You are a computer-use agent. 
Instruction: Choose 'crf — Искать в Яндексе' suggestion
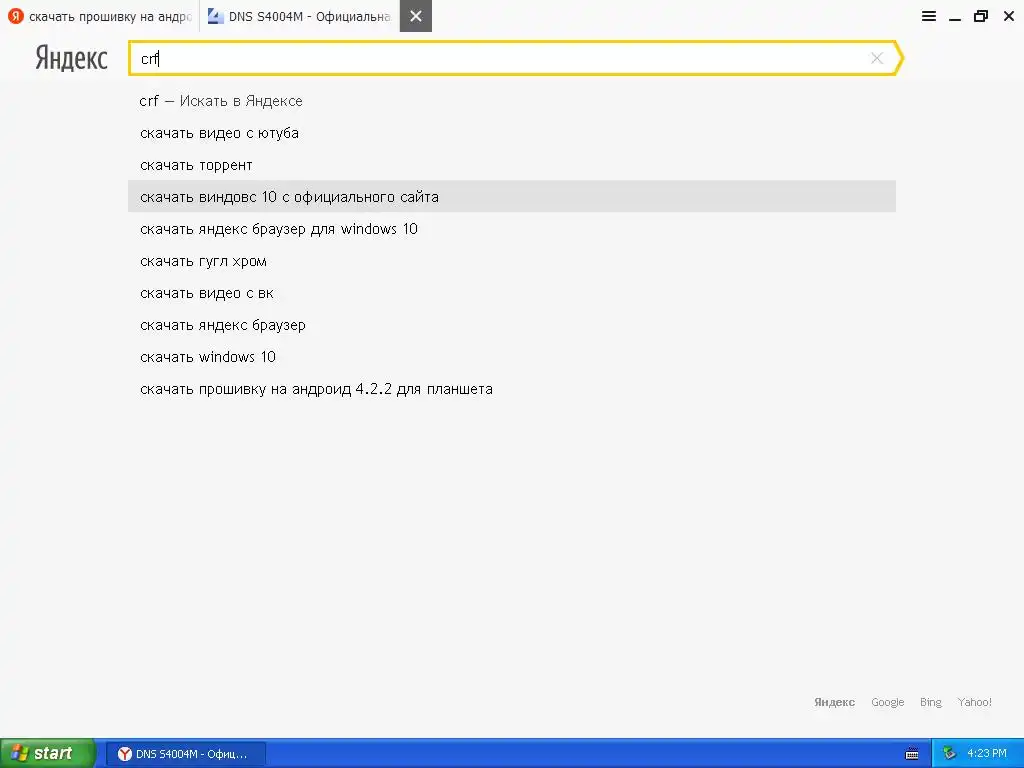coord(511,101)
